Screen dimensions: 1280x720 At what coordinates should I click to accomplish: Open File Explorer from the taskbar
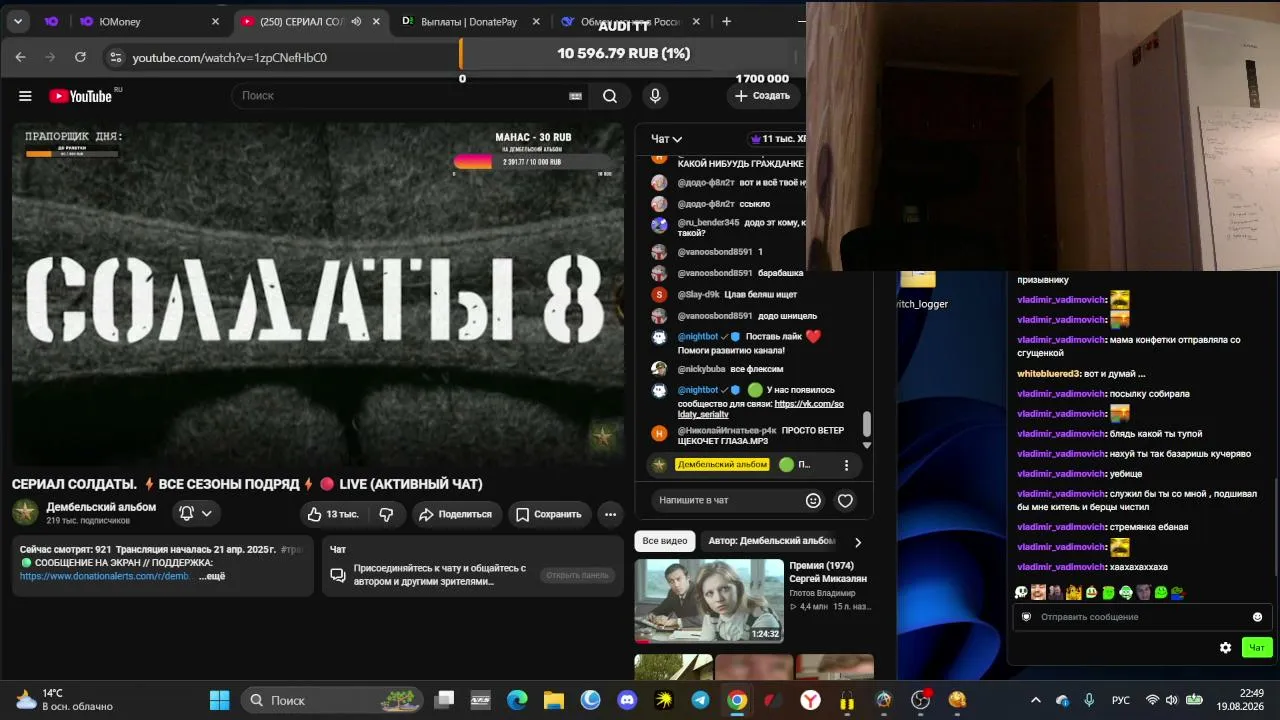554,700
